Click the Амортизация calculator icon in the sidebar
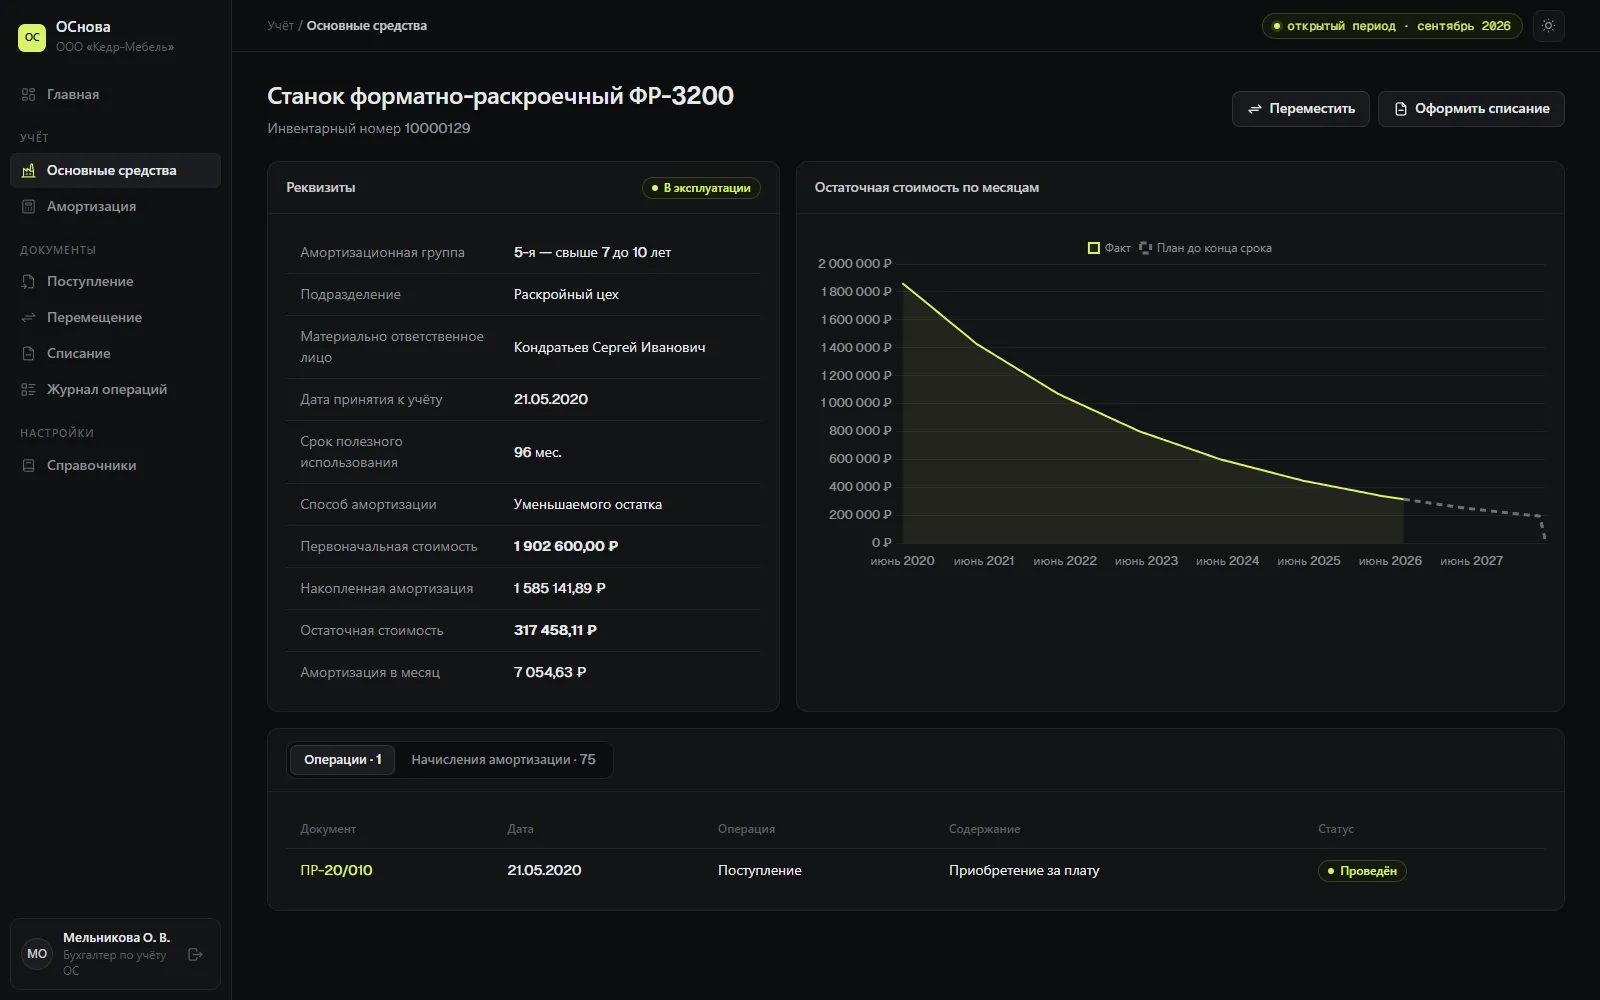 point(28,206)
